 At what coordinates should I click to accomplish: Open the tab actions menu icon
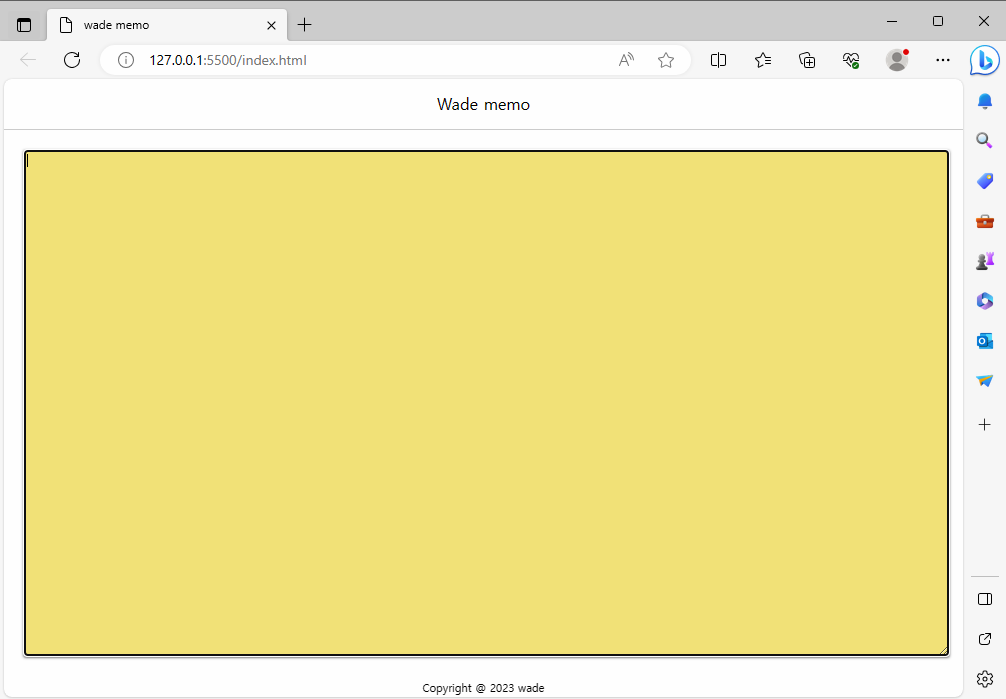(x=24, y=25)
